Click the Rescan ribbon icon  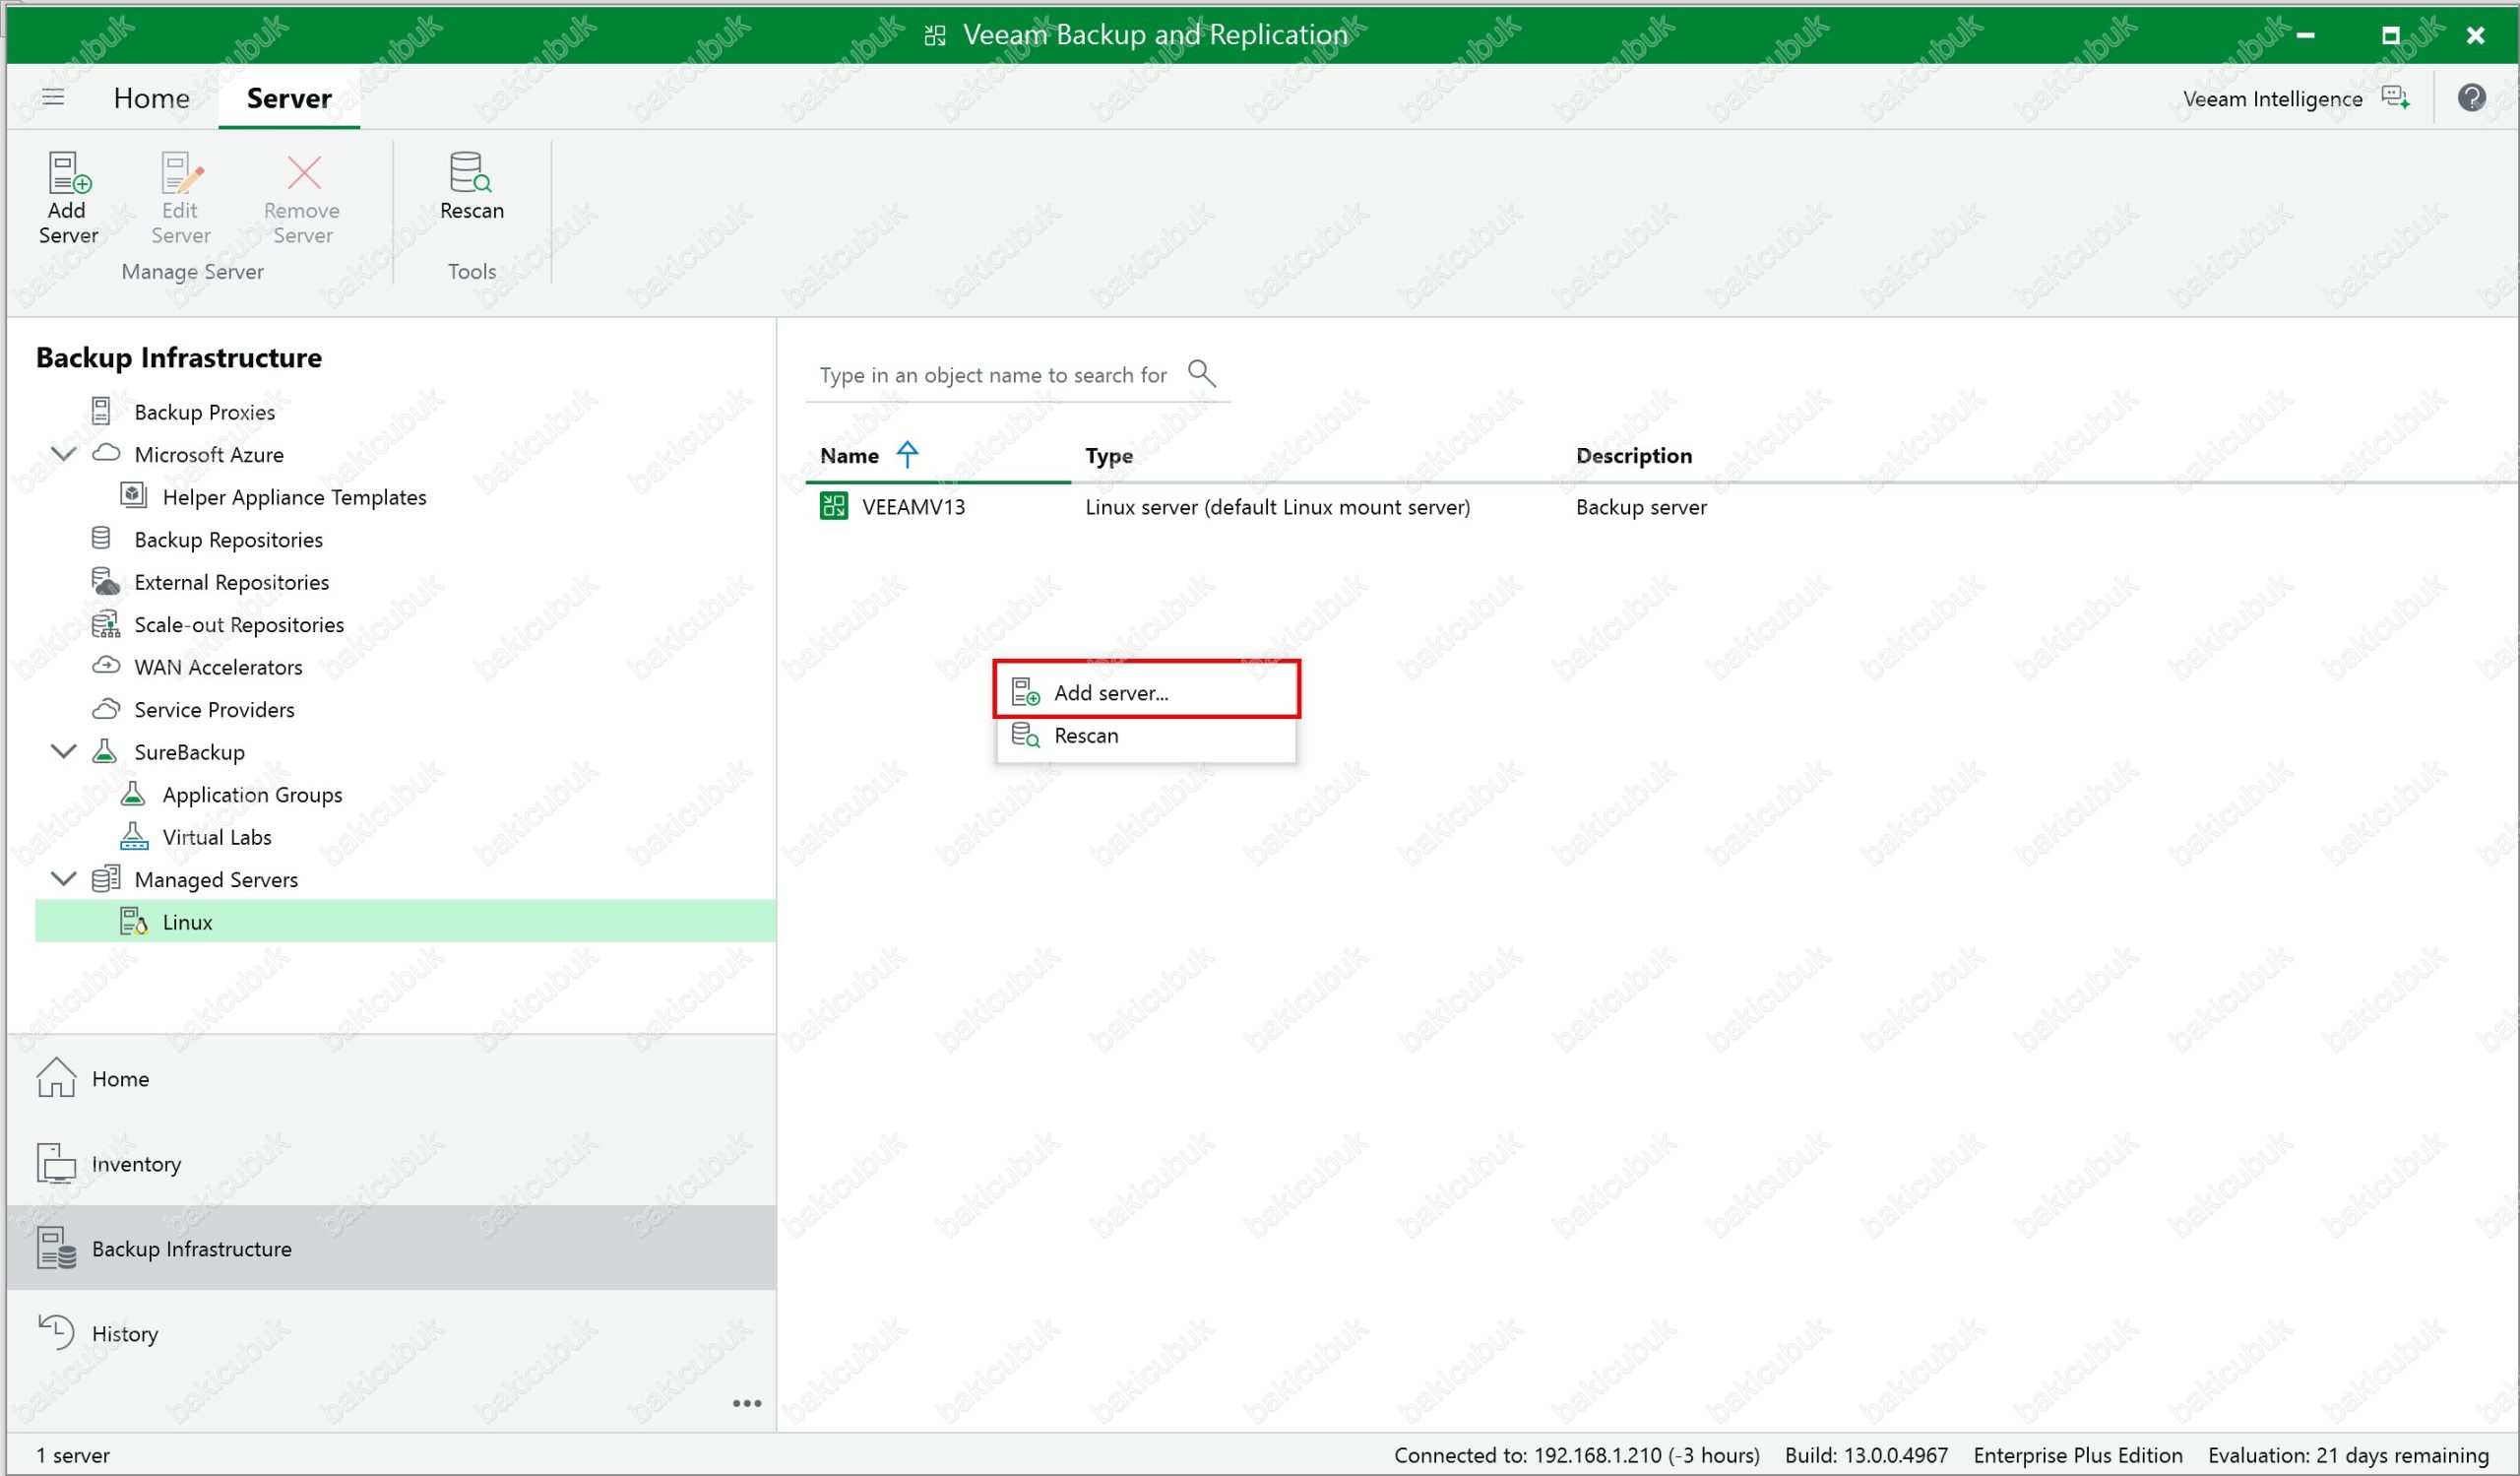coord(471,172)
